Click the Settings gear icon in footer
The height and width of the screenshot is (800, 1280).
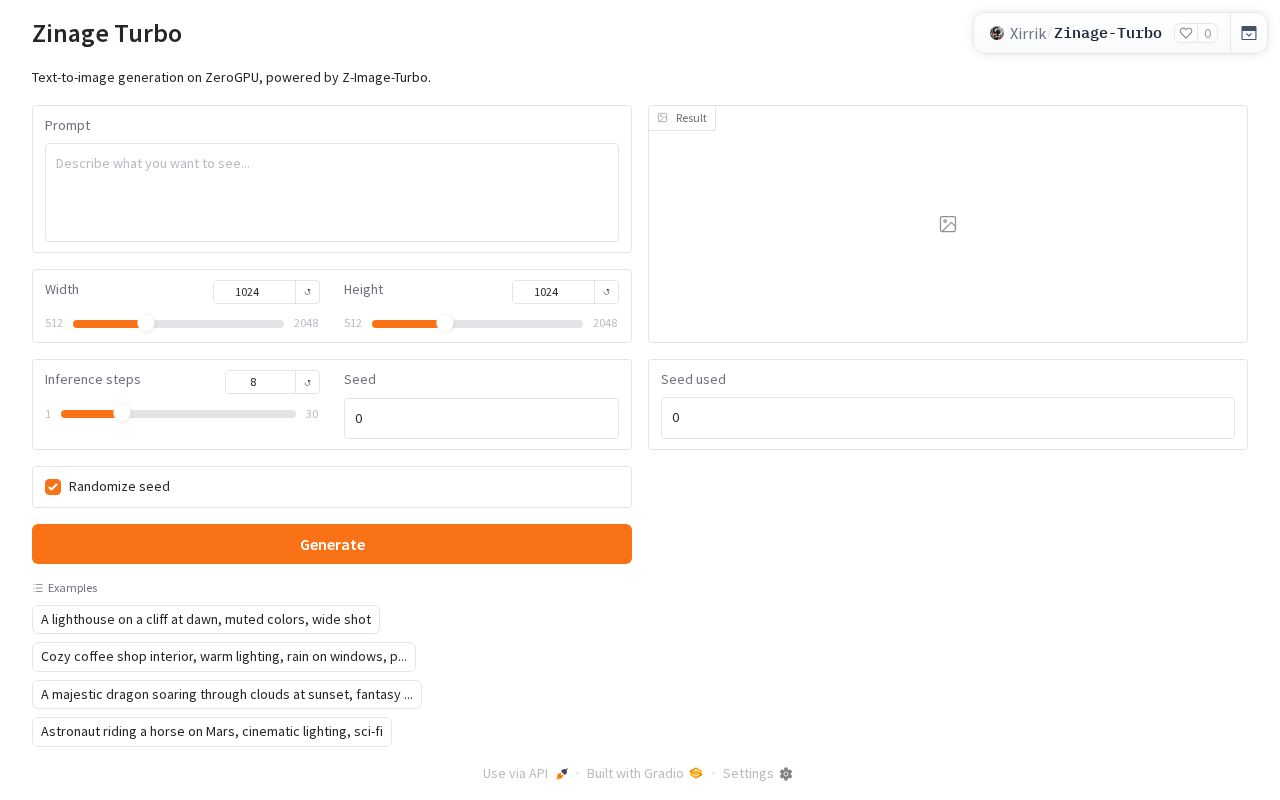pos(786,774)
